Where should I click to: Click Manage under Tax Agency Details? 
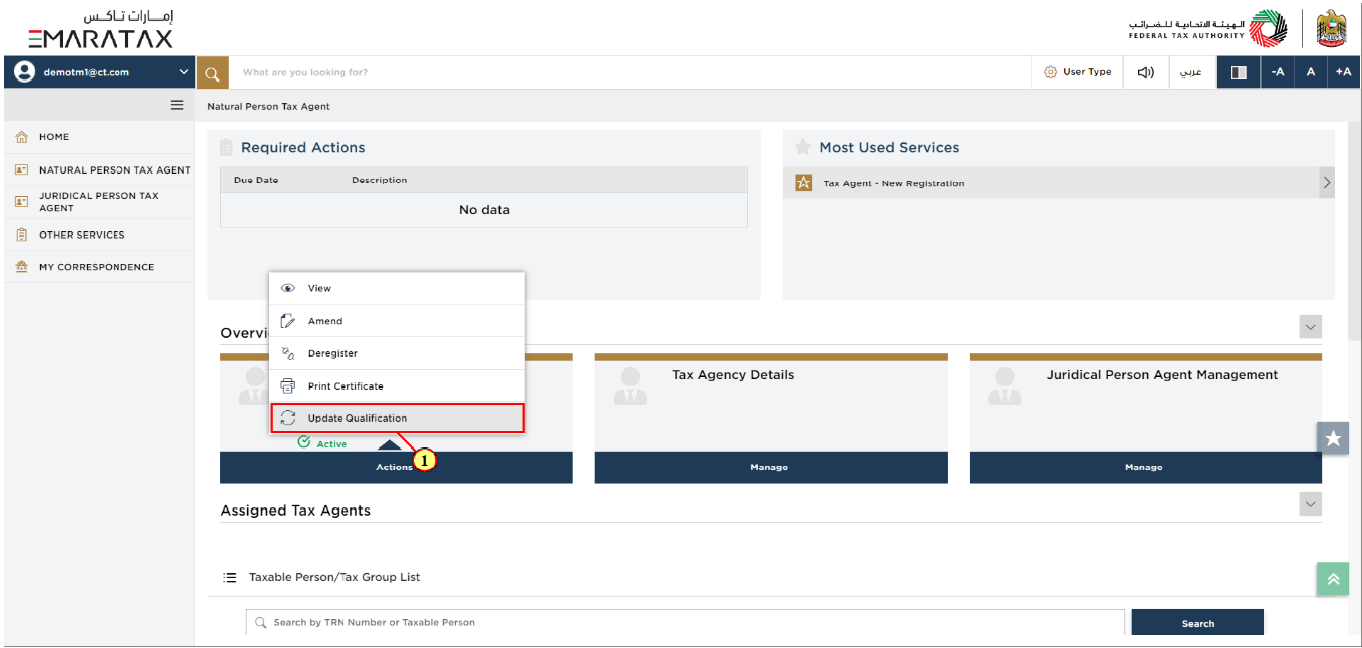click(x=770, y=467)
